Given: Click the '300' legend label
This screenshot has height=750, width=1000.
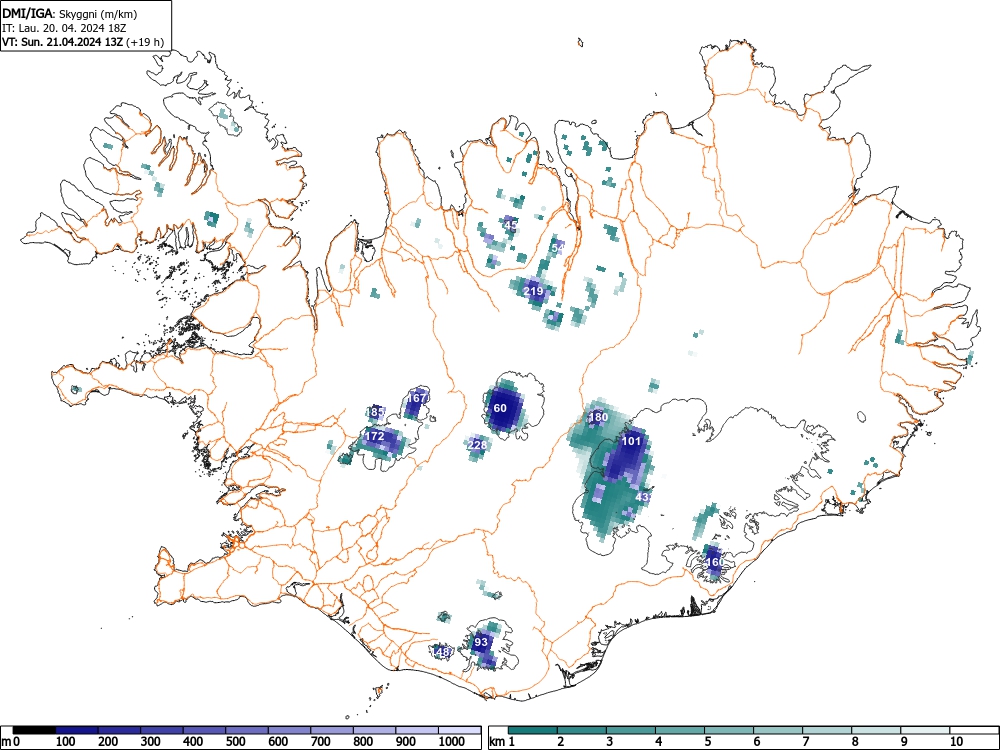Looking at the screenshot, I should pyautogui.click(x=151, y=742).
